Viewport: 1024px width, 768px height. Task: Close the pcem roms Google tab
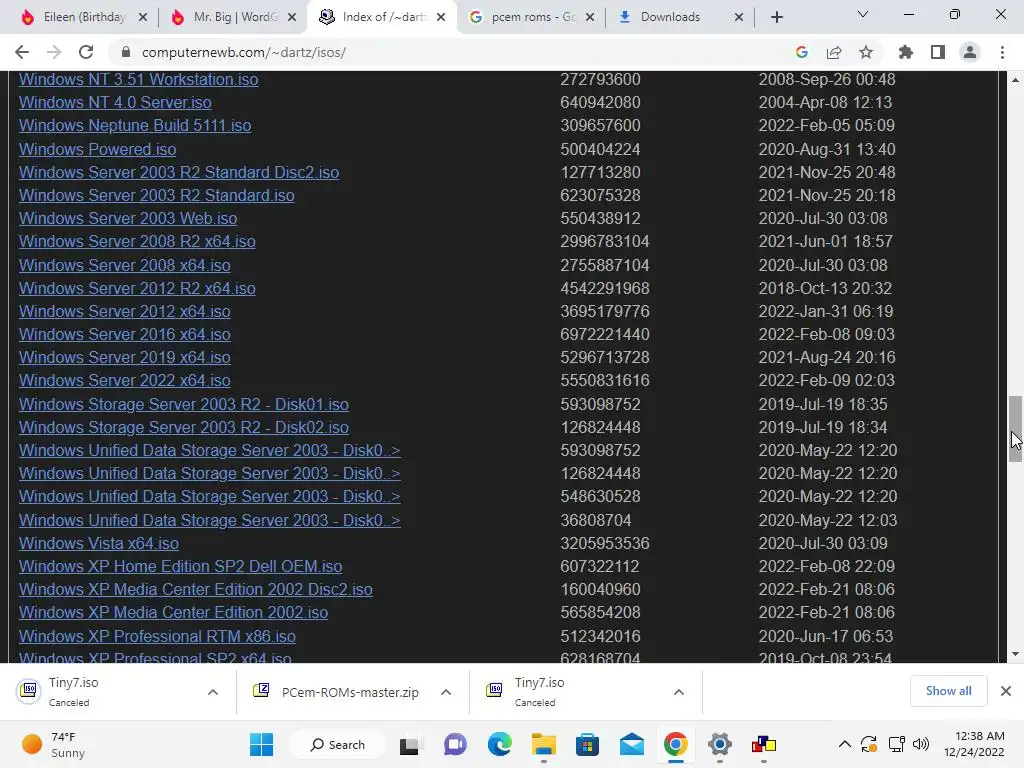[590, 17]
